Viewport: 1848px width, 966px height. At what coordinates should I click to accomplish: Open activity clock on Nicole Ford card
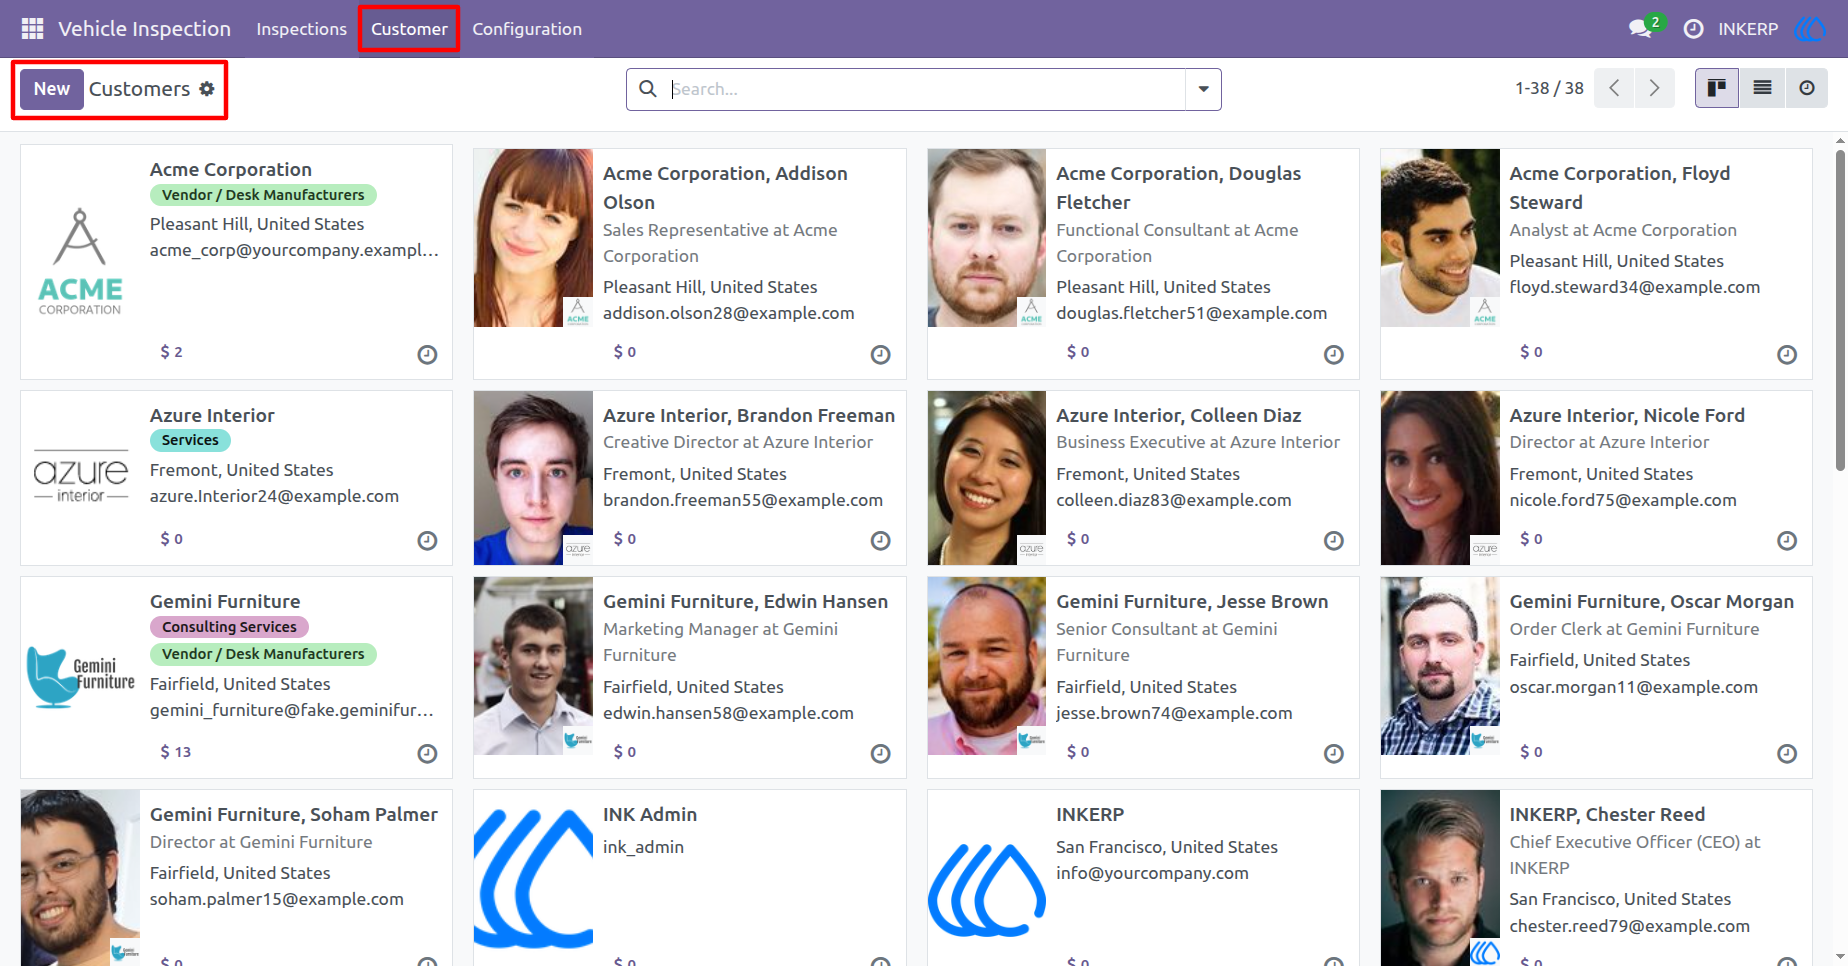1787,540
